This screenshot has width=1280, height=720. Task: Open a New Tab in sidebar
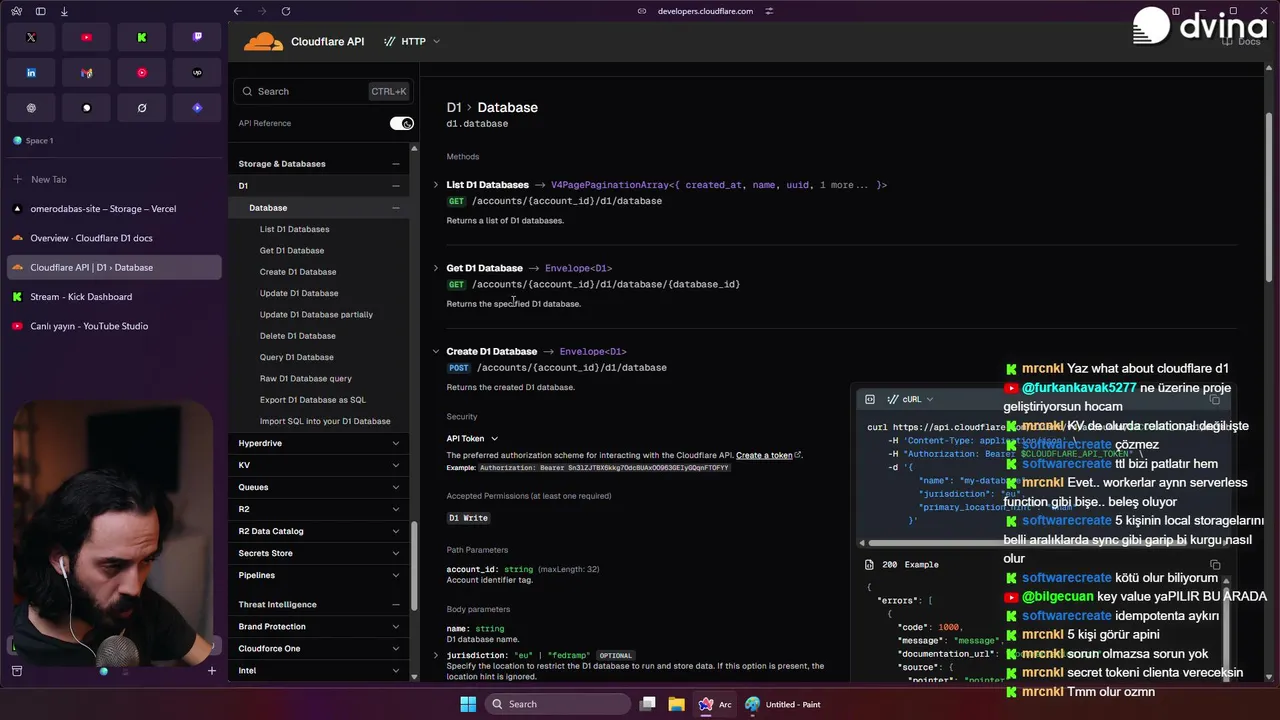tap(114, 179)
